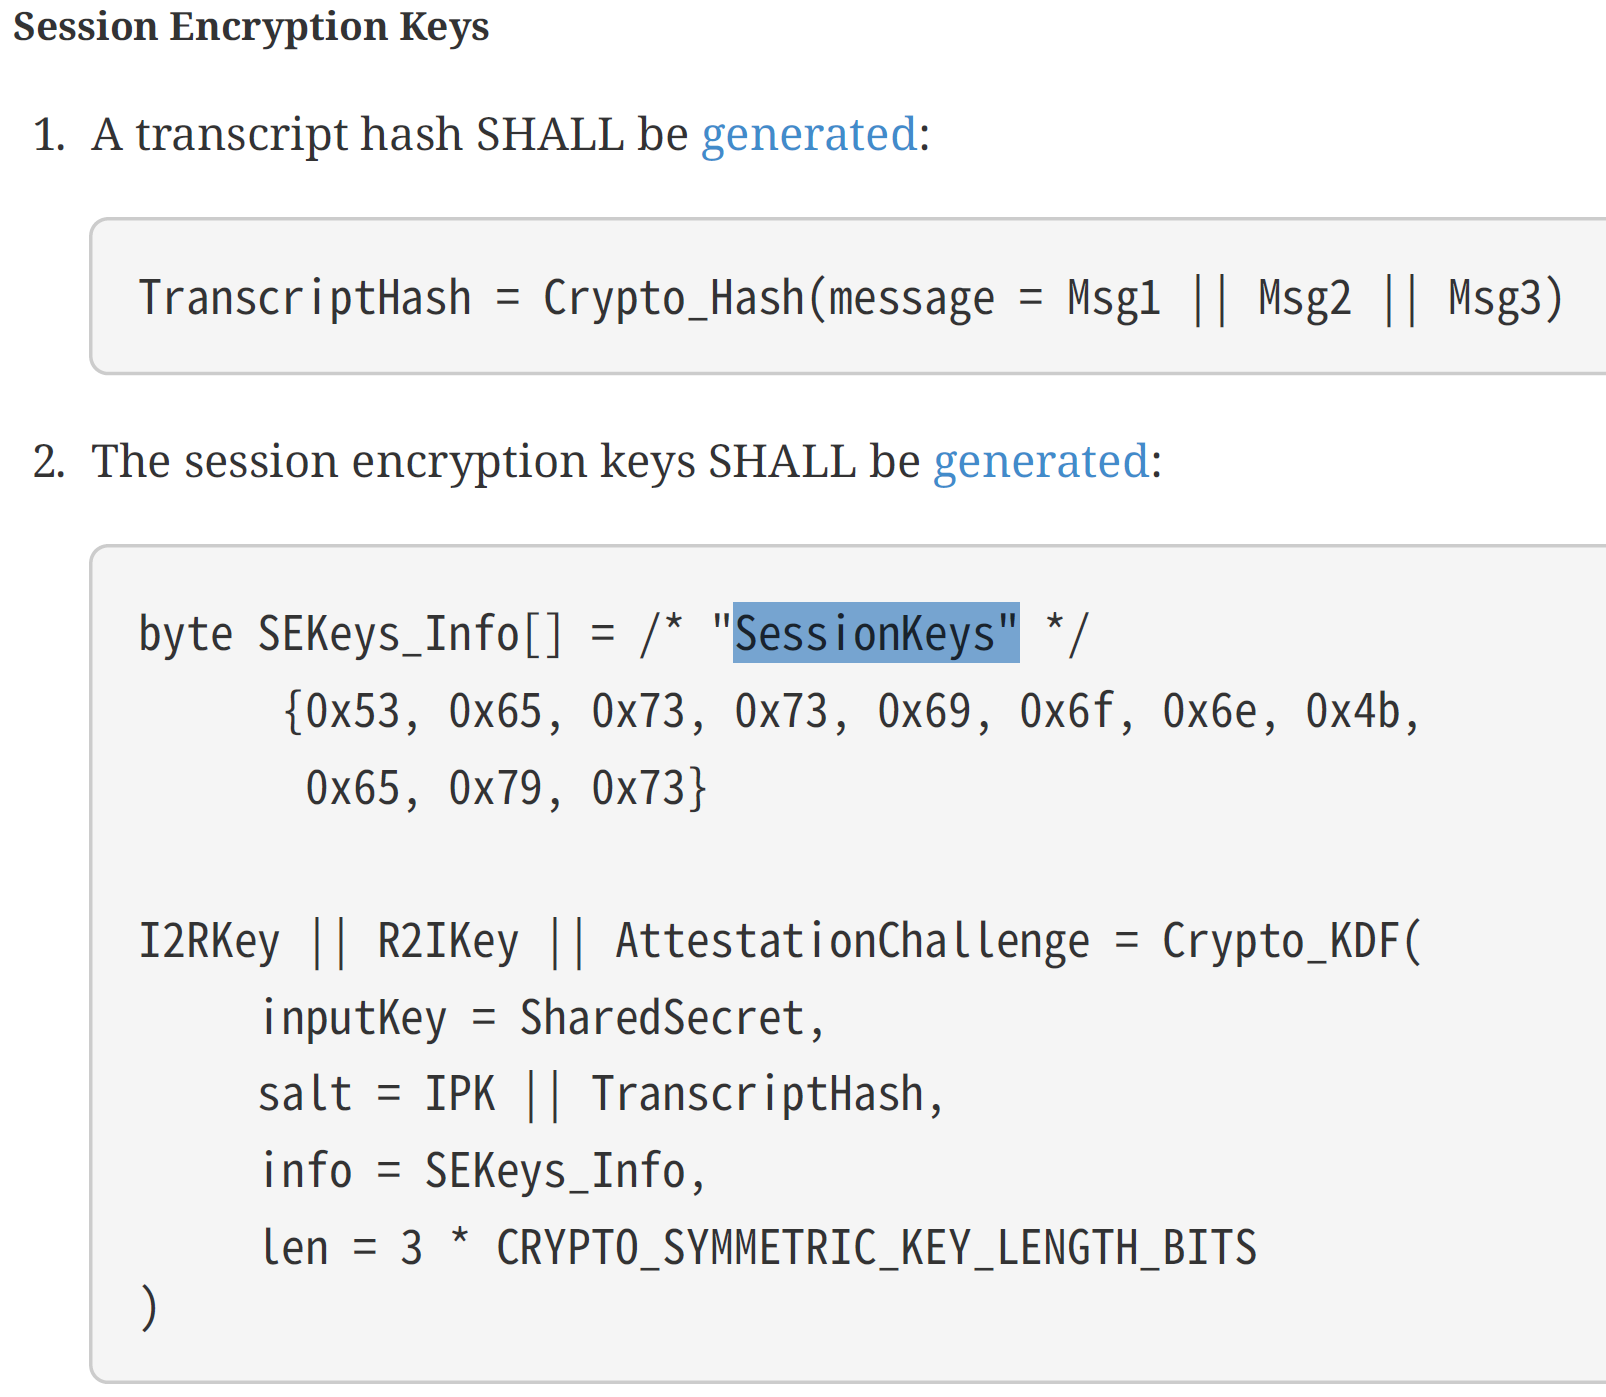This screenshot has width=1606, height=1397.
Task: Click "IPK" in the salt parameter line
Action: click(x=460, y=1094)
